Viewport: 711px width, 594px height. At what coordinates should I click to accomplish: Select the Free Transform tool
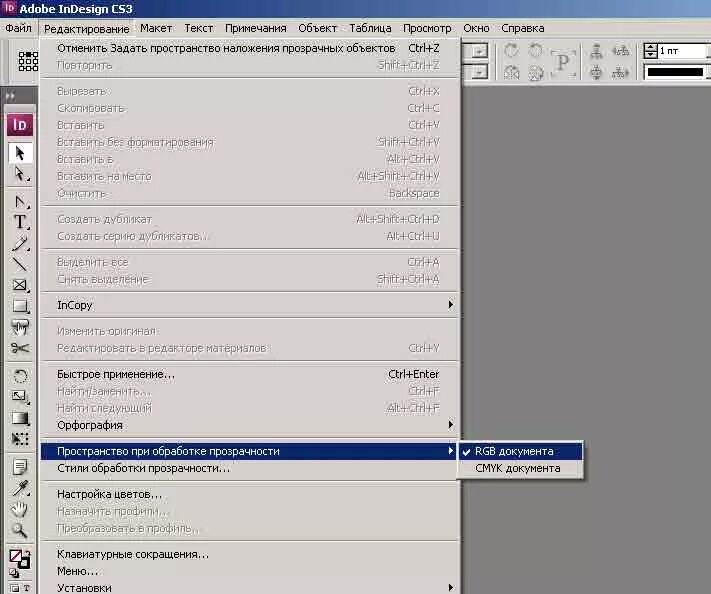pos(19,438)
